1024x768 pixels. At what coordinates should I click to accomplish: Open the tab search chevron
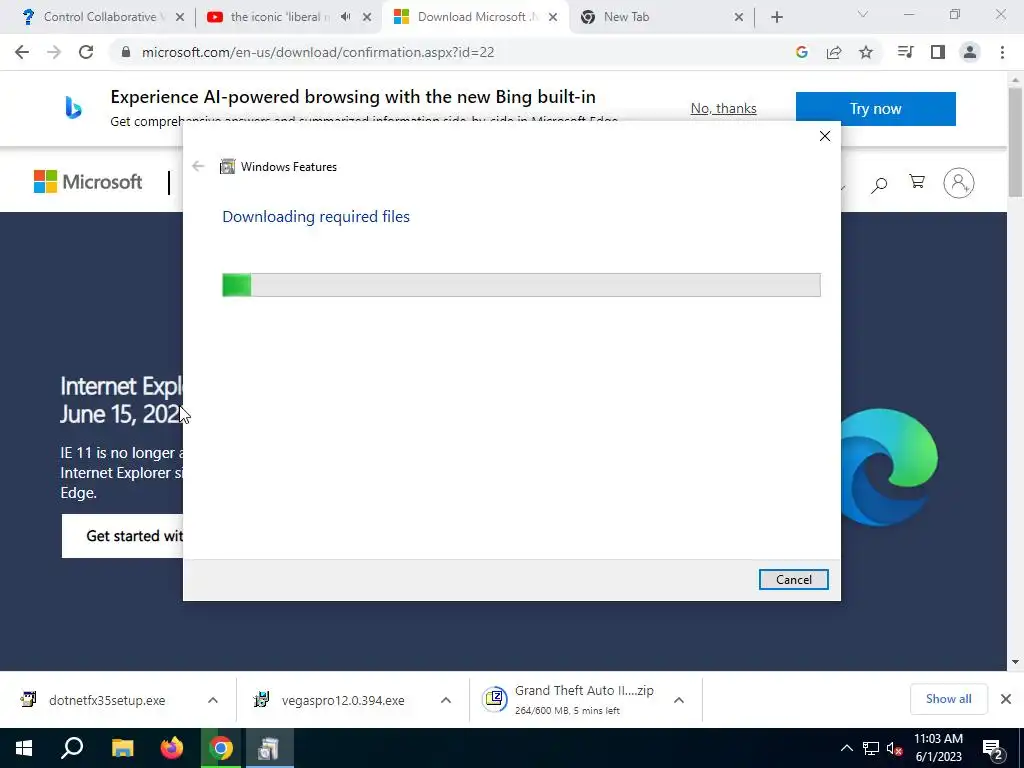[863, 14]
